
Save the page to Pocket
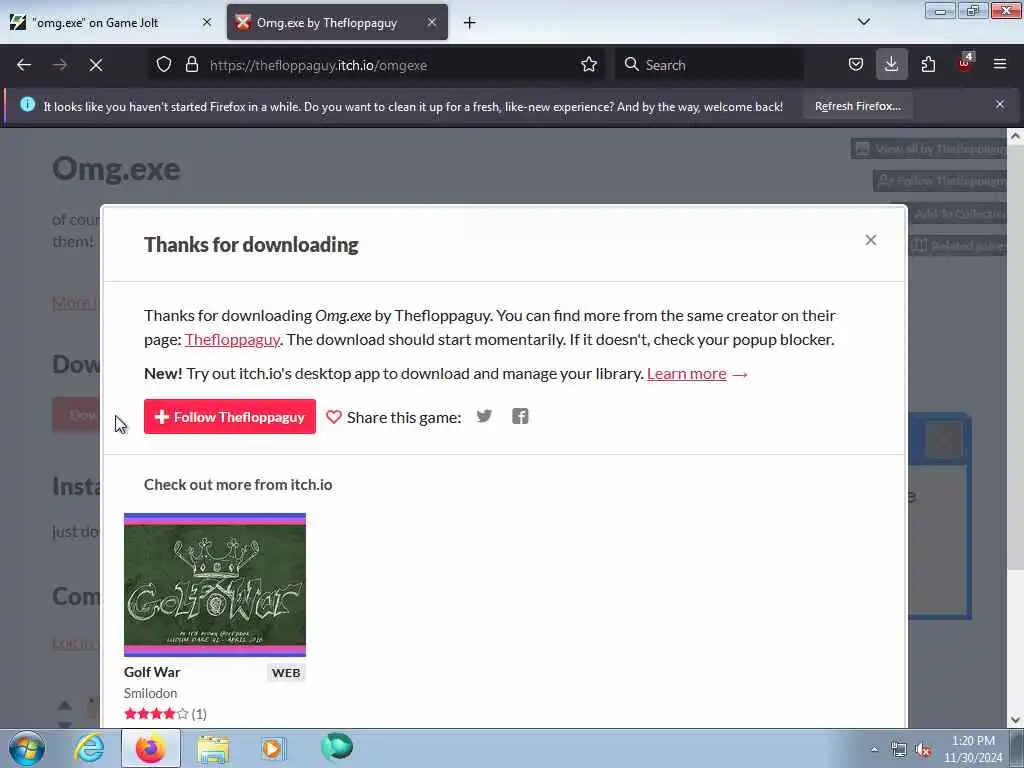click(x=856, y=65)
